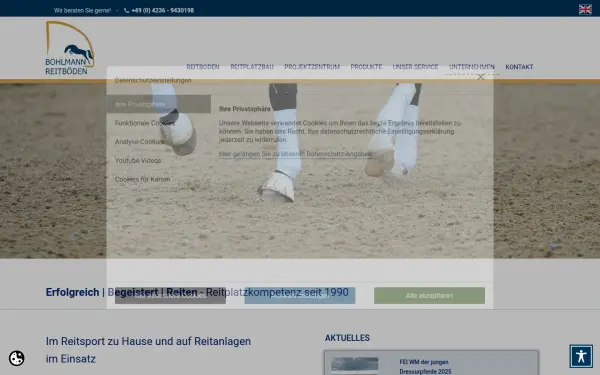This screenshot has width=600, height=375.
Task: Click the 'Wir beraten Sie gerne!' text
Action: coord(82,10)
